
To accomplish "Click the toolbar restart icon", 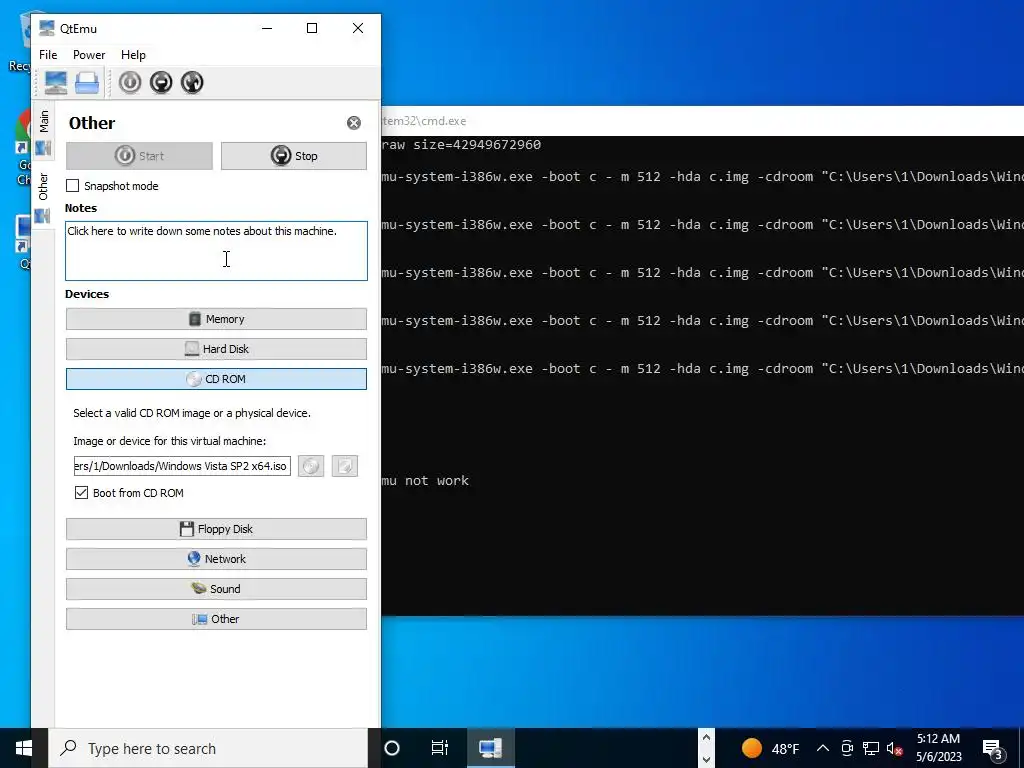I will pos(192,82).
